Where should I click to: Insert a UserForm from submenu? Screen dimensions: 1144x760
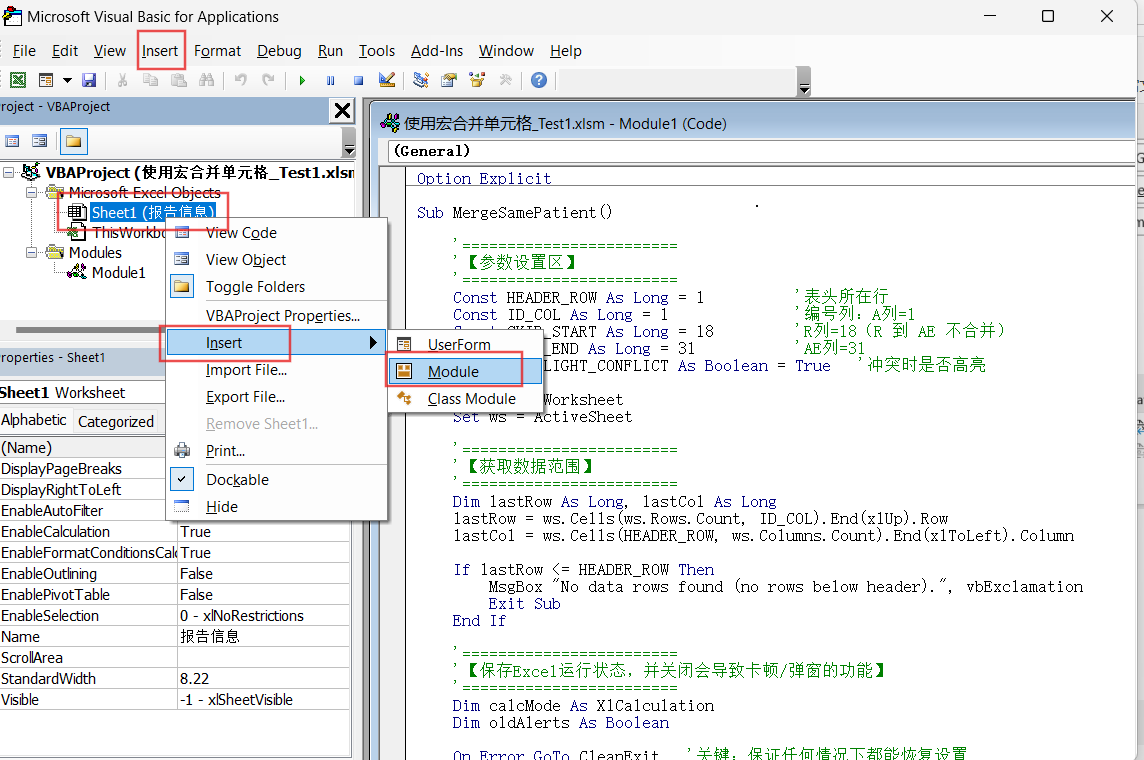[x=465, y=344]
